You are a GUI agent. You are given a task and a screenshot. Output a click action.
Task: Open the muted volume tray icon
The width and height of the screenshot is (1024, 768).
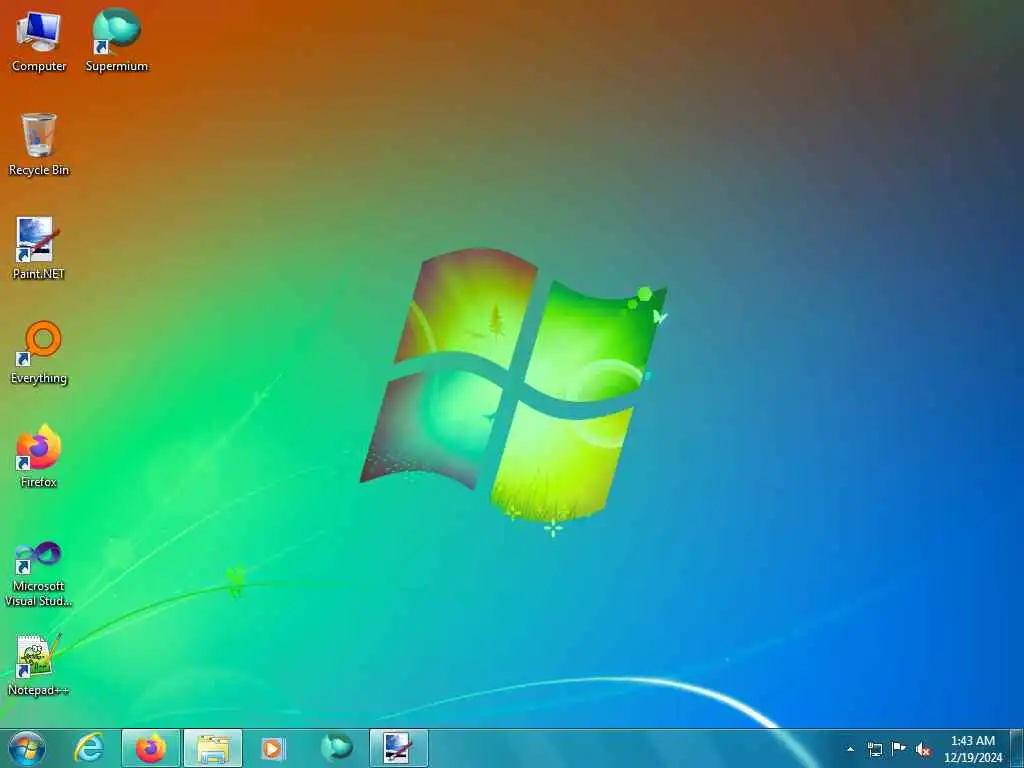click(x=923, y=749)
